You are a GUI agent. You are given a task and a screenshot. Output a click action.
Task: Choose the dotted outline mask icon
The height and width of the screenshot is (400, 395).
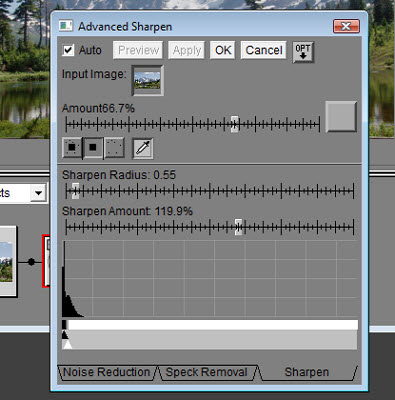point(114,148)
